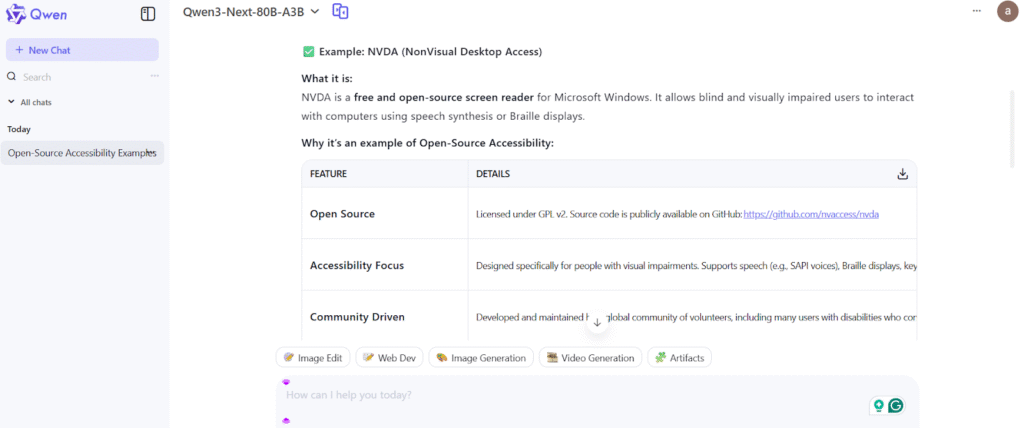Click the green lightbulb extension icon in the input
1024x428 pixels.
[879, 406]
